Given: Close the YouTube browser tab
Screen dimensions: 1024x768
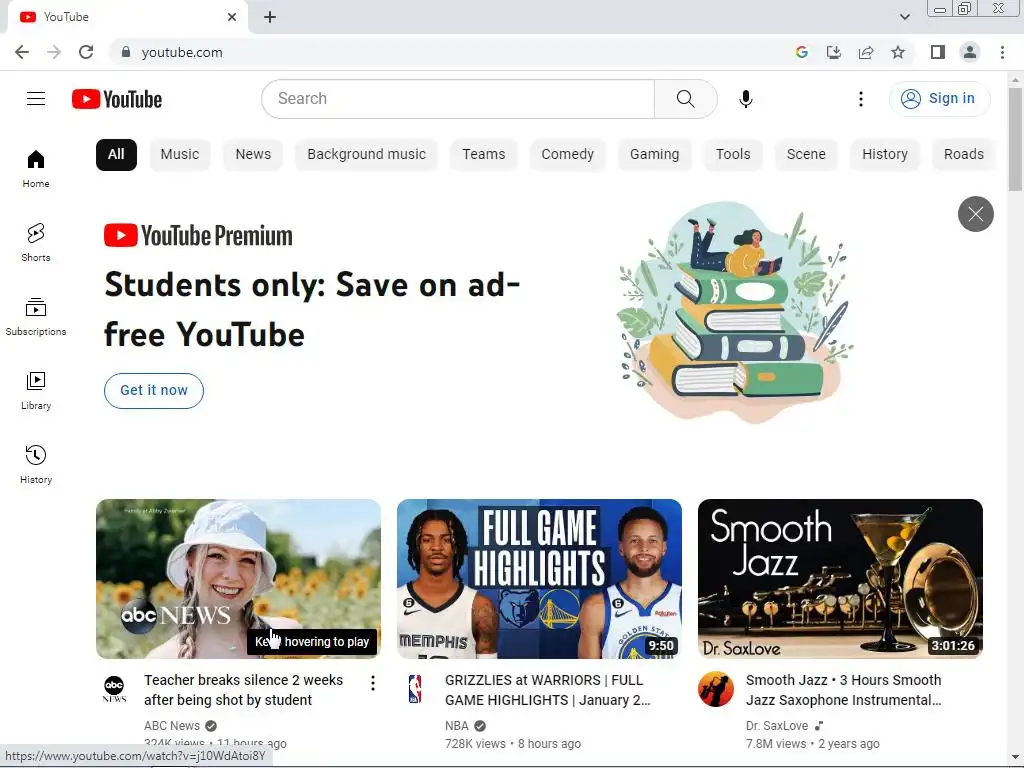Looking at the screenshot, I should pyautogui.click(x=232, y=17).
